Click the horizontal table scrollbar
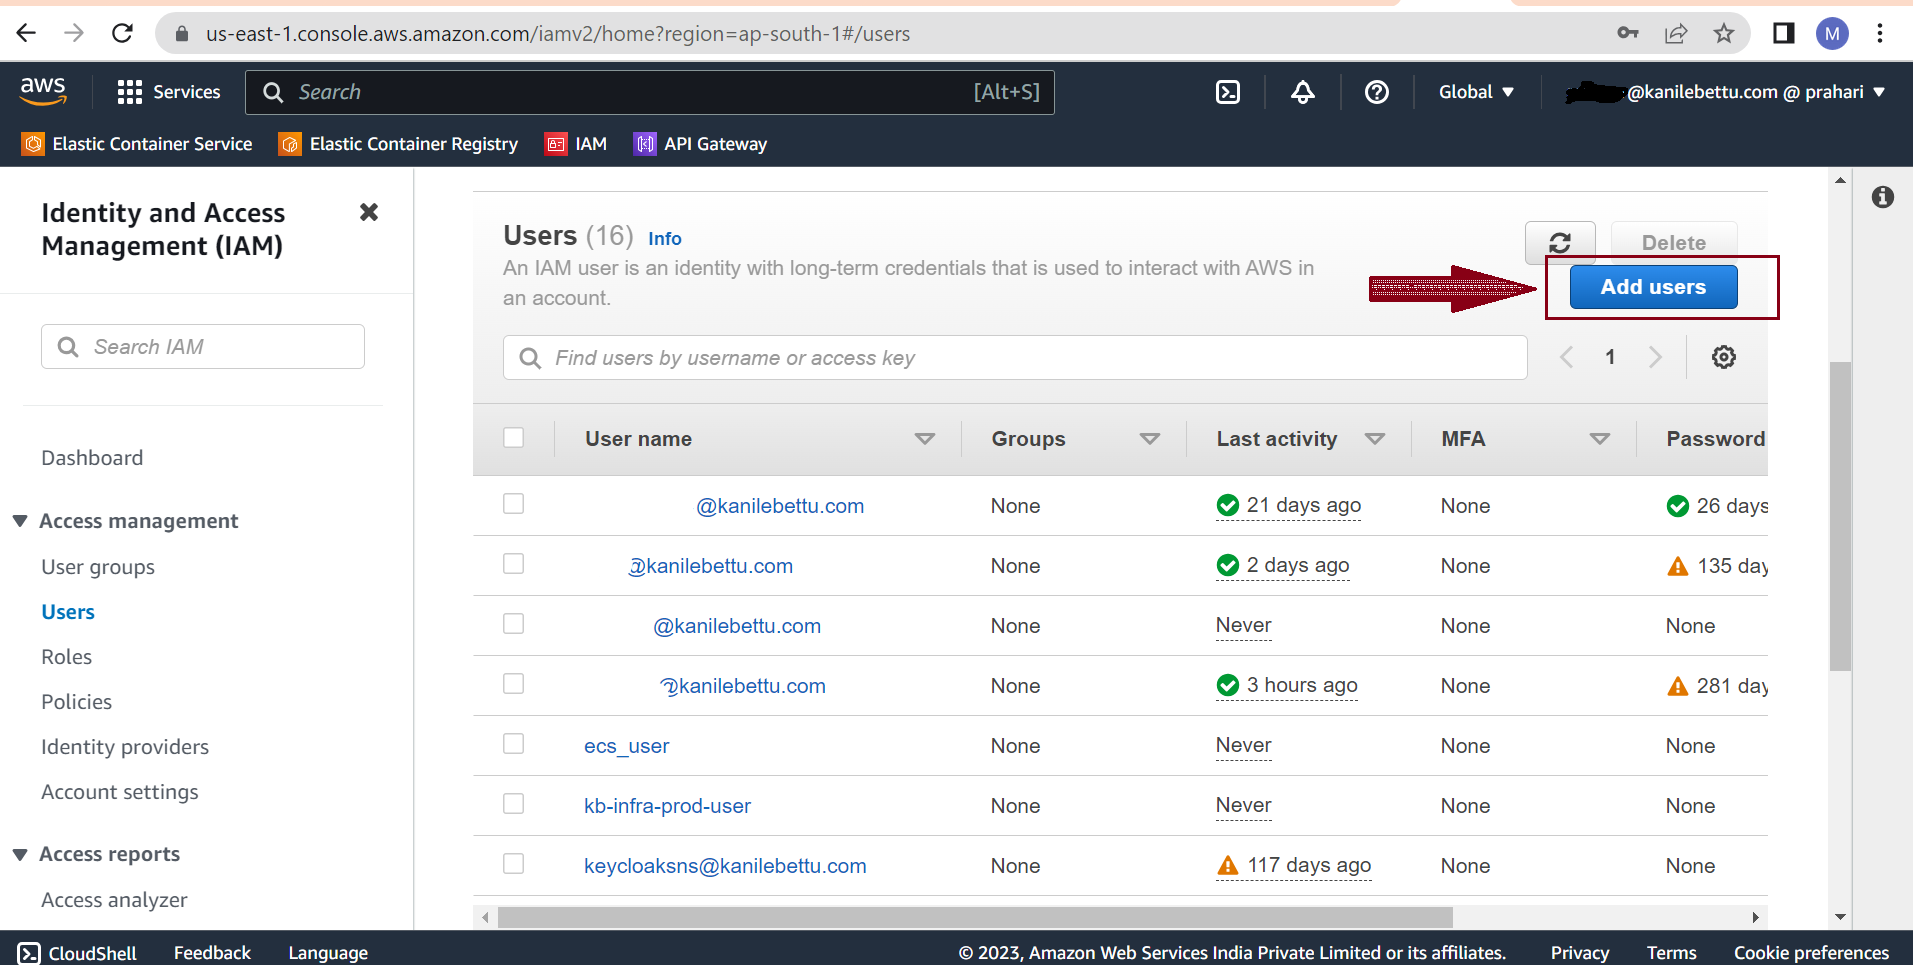The height and width of the screenshot is (965, 1913). (975, 917)
